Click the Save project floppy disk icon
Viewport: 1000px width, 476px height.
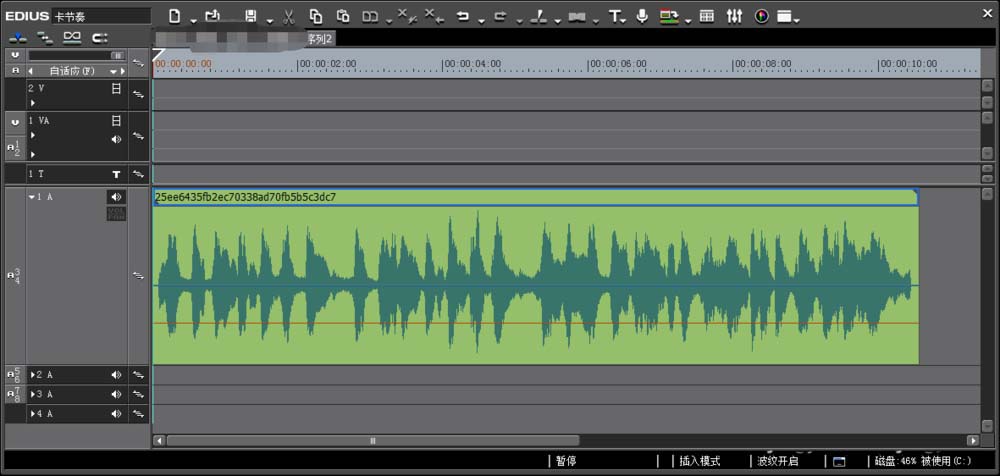[x=251, y=16]
